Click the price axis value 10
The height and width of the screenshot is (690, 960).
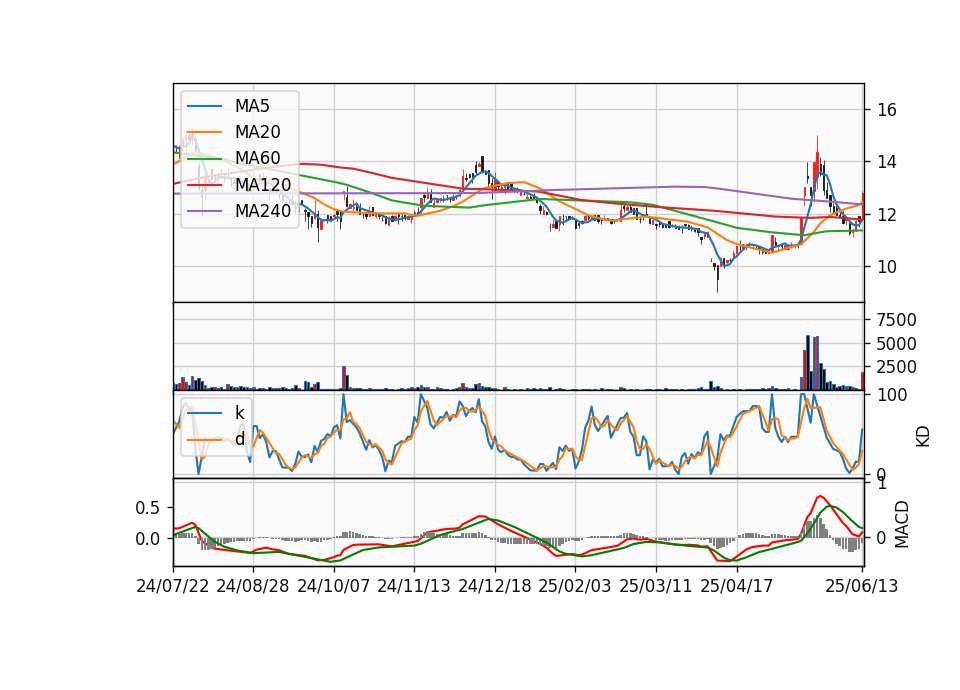[887, 267]
